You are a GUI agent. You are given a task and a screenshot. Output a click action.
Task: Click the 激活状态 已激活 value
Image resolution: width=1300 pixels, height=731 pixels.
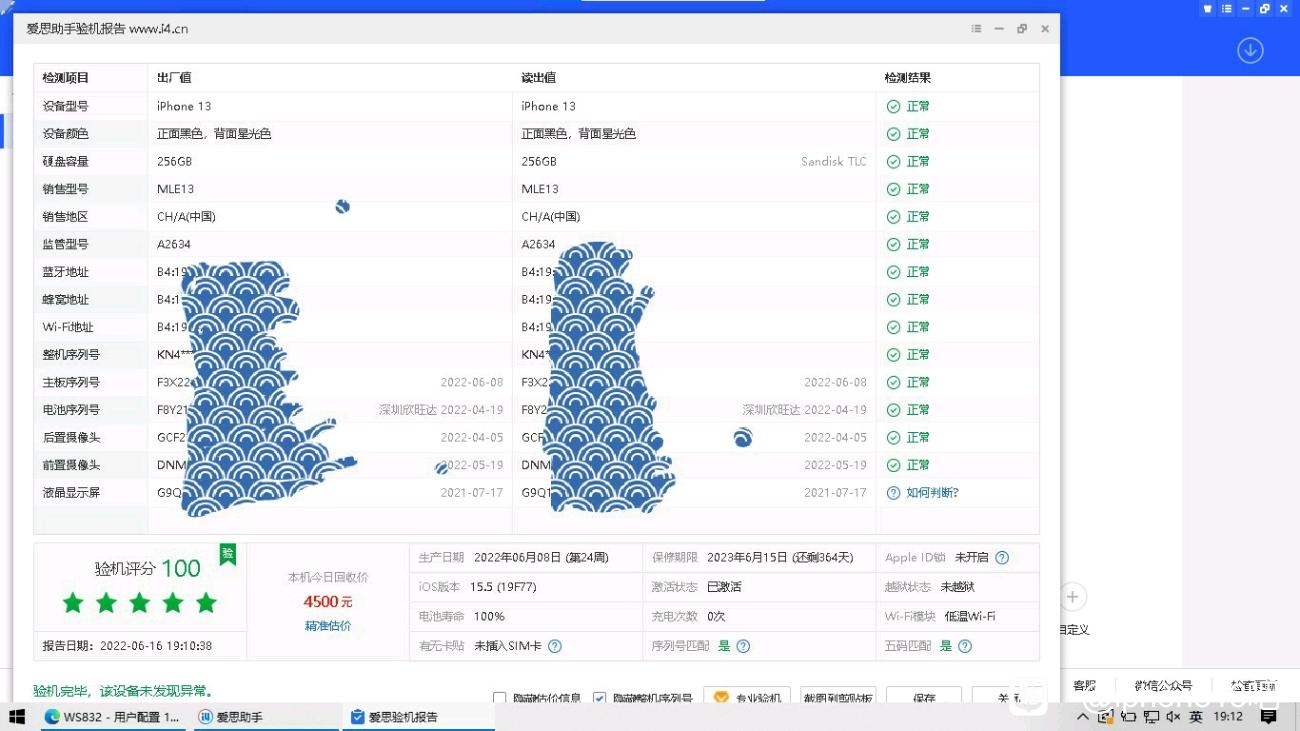724,587
